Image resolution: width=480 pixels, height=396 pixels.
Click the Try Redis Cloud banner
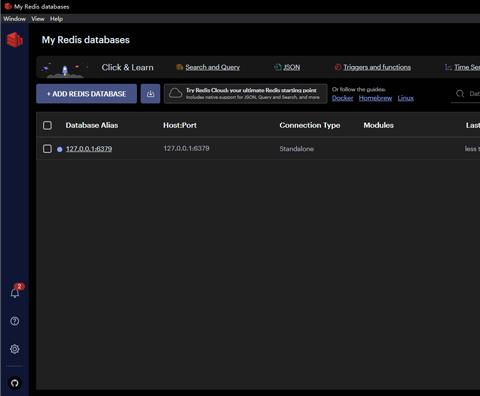pos(246,94)
